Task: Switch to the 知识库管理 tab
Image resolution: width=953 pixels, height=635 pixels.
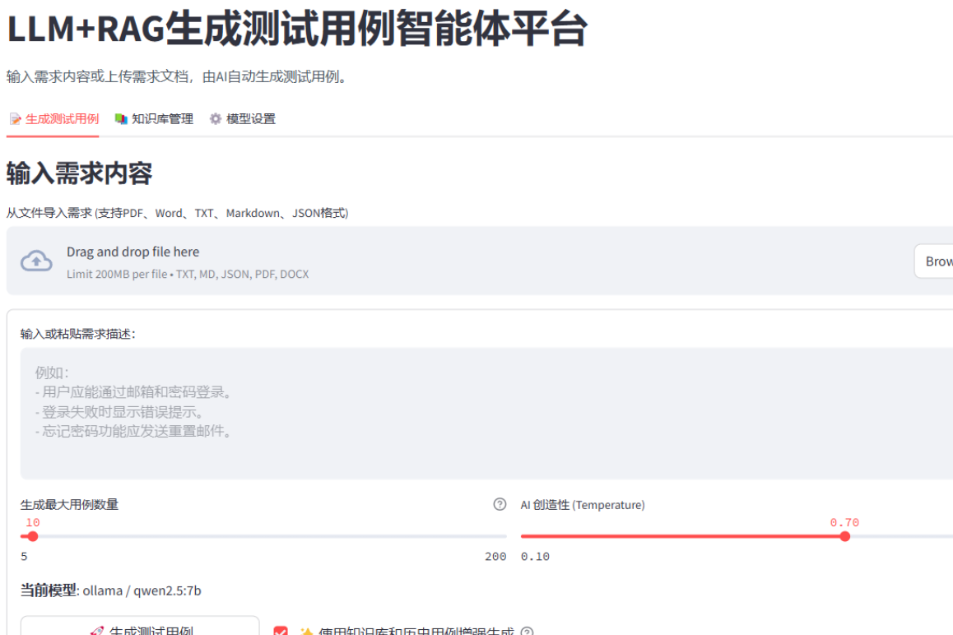Action: click(x=154, y=119)
